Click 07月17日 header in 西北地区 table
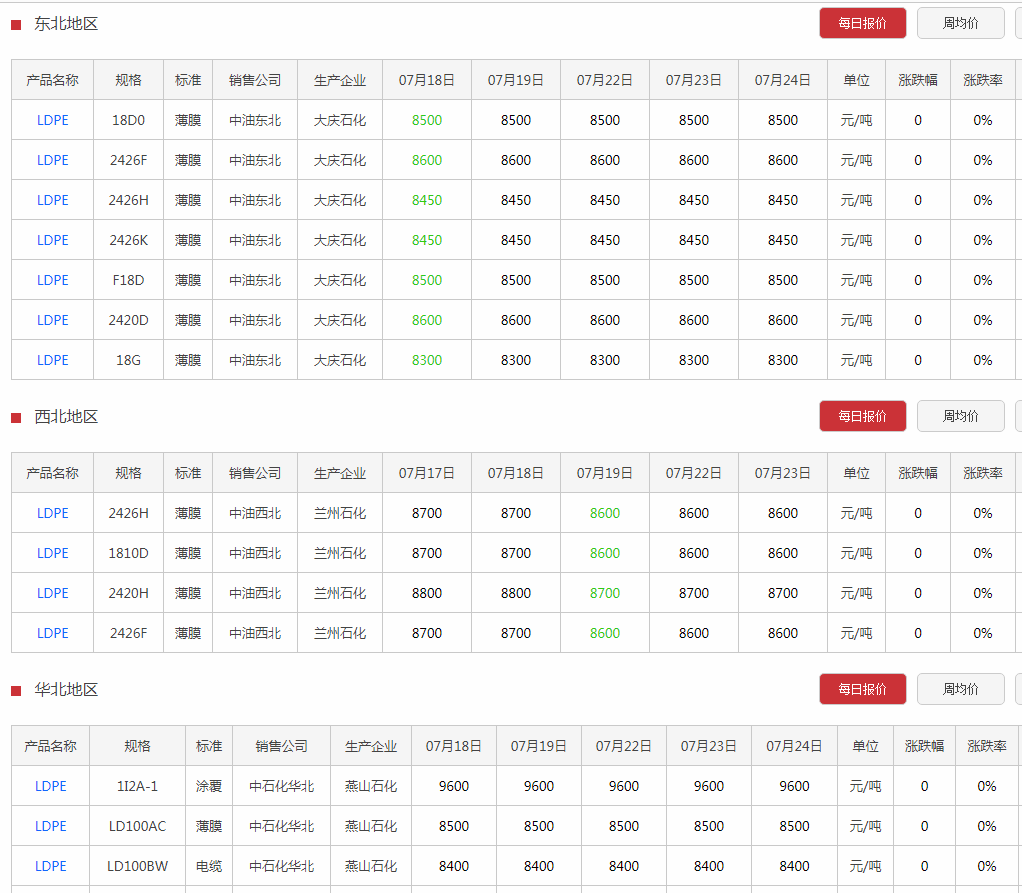The image size is (1022, 893). (x=427, y=473)
